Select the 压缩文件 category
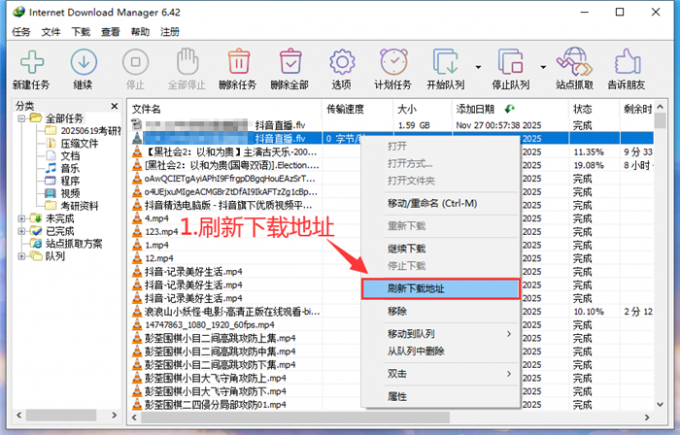Image resolution: width=680 pixels, height=435 pixels. pos(79,144)
